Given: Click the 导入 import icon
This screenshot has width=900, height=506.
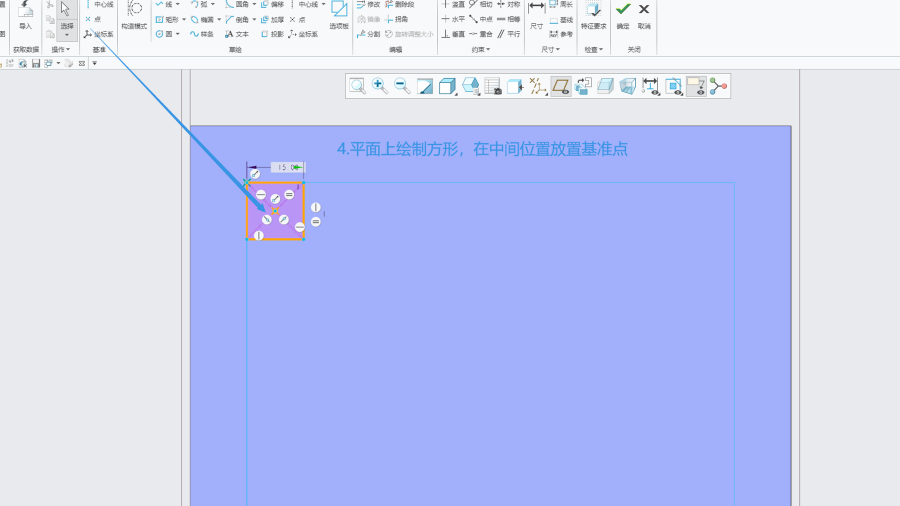Looking at the screenshot, I should coord(25,15).
